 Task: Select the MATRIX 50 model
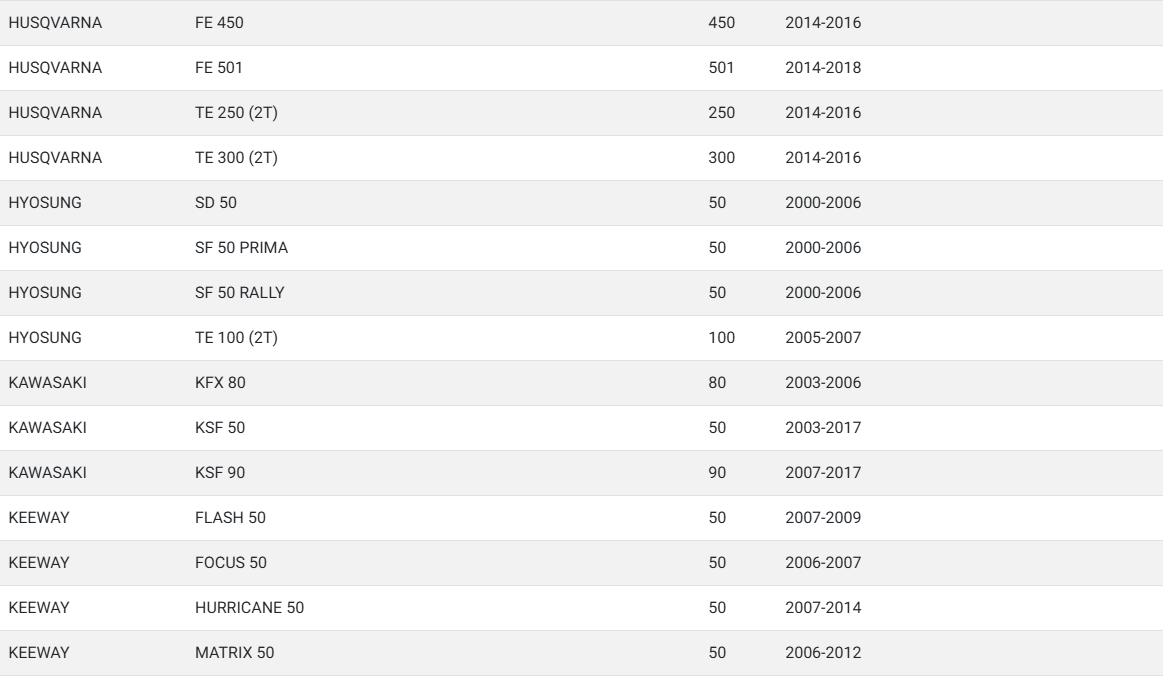(234, 653)
